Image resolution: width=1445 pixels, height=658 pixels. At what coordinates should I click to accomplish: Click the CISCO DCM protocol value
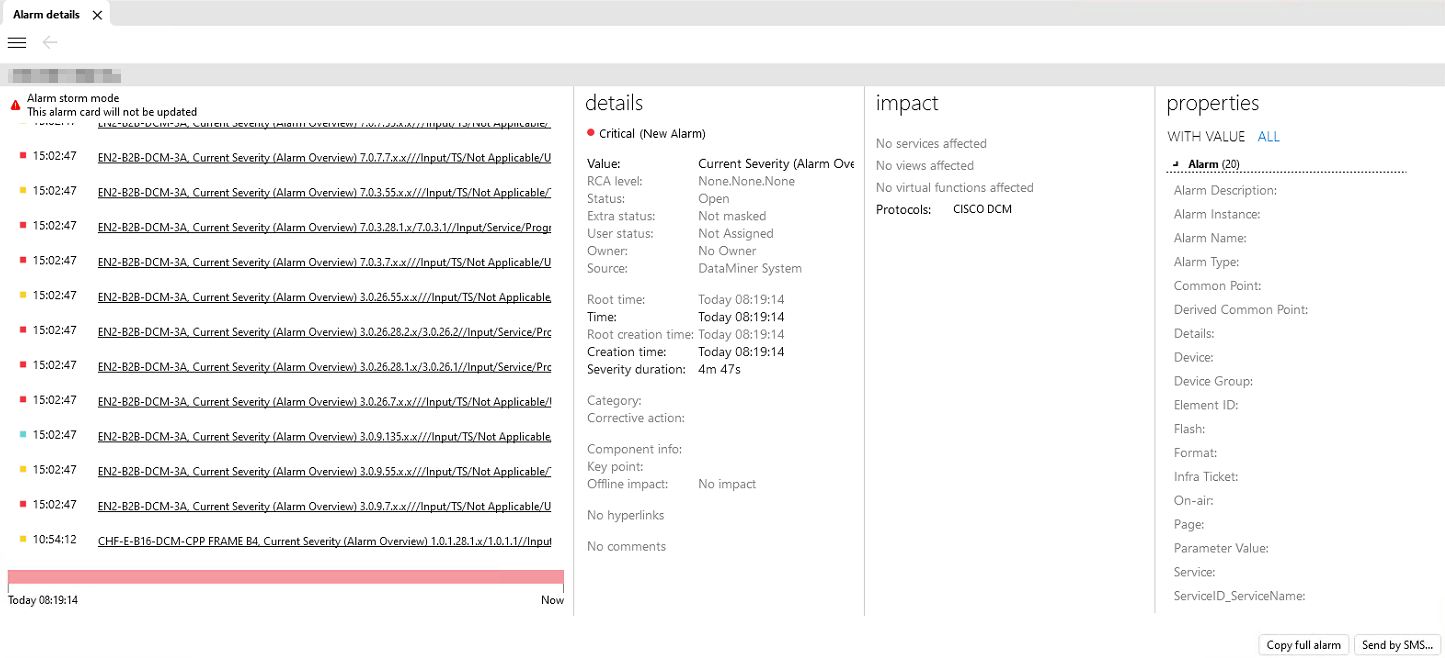click(982, 209)
